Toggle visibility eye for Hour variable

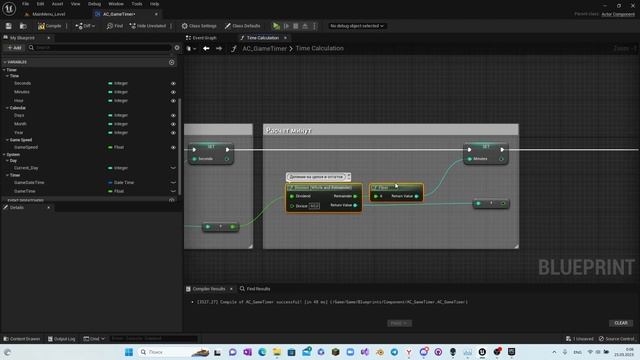[x=173, y=101]
